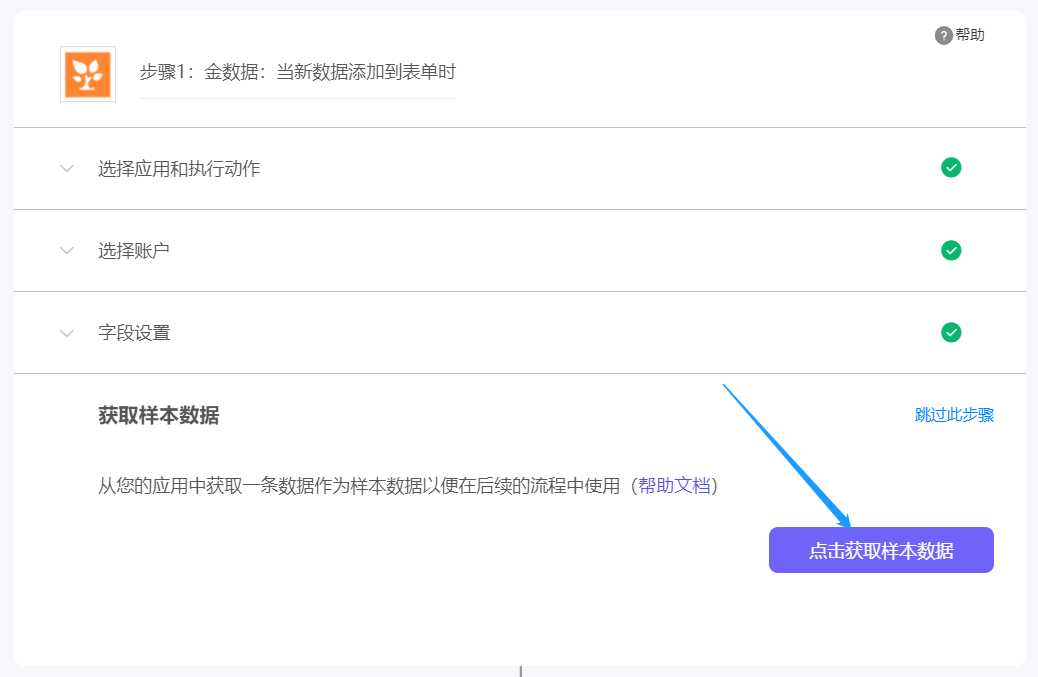
Task: Open the 帮助文档 link
Action: coord(674,486)
